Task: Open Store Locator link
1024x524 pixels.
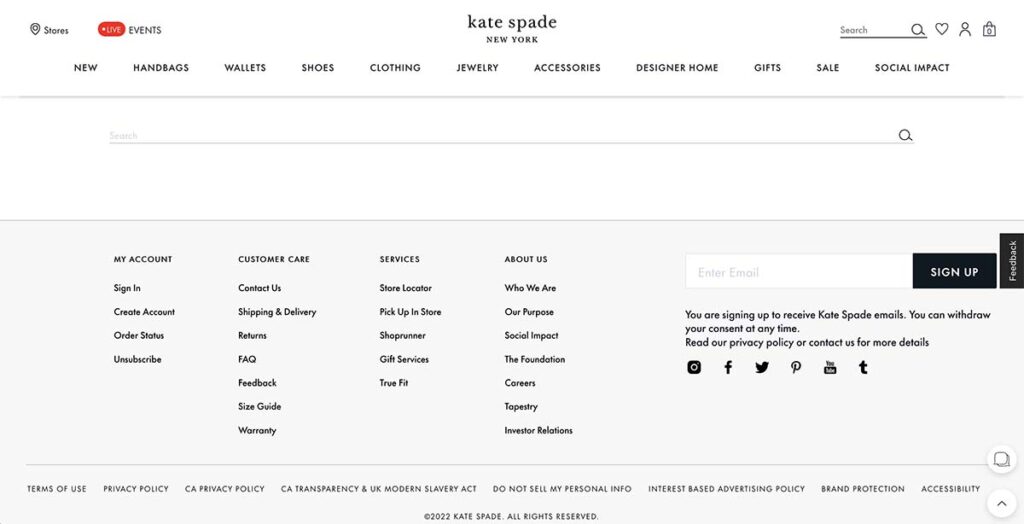Action: click(406, 288)
